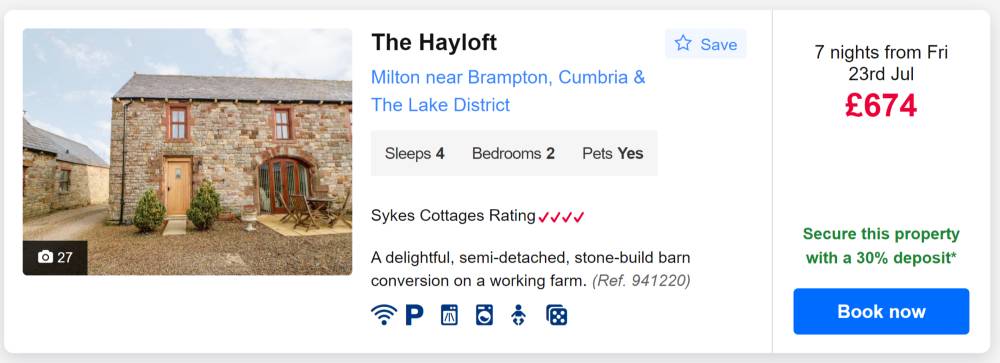View the stone barn property photo
This screenshot has height=363, width=1000.
click(x=188, y=152)
